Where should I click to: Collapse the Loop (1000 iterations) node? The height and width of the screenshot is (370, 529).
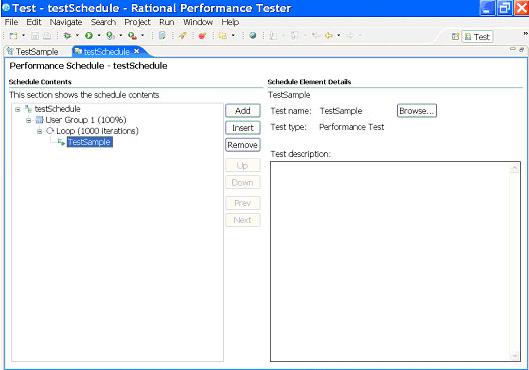click(39, 132)
